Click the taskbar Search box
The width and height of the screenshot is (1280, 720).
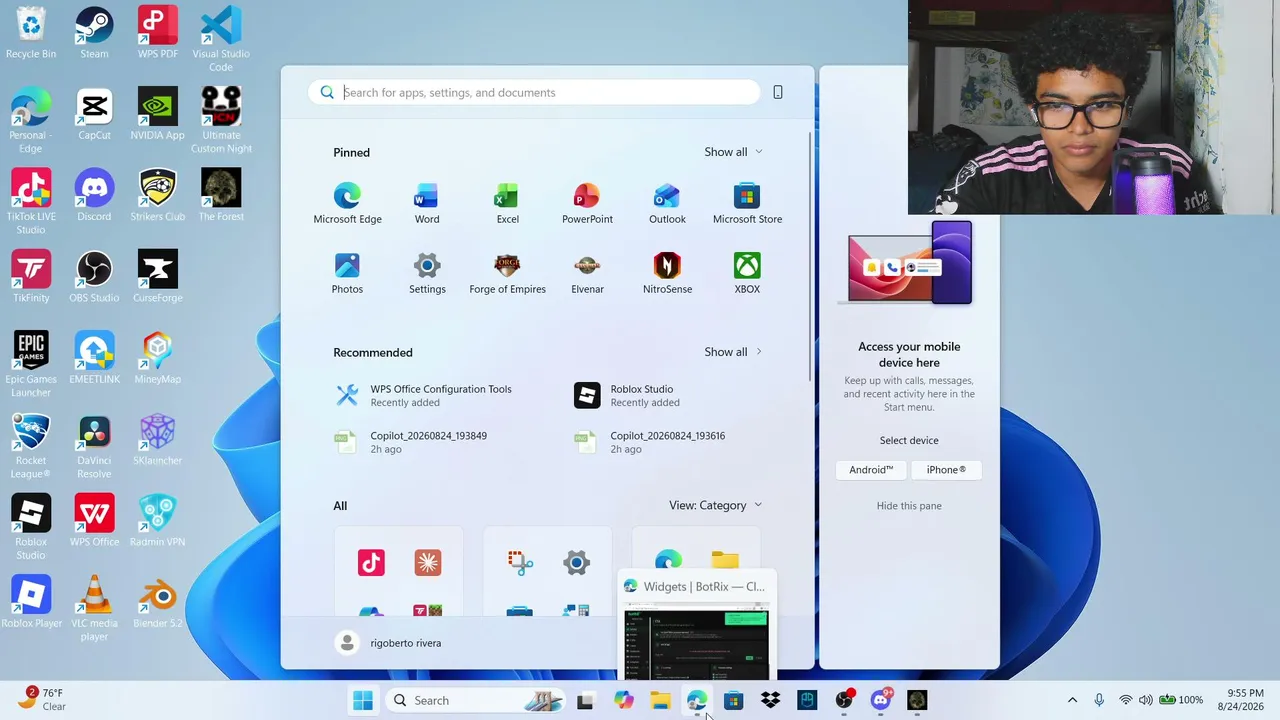pyautogui.click(x=476, y=700)
